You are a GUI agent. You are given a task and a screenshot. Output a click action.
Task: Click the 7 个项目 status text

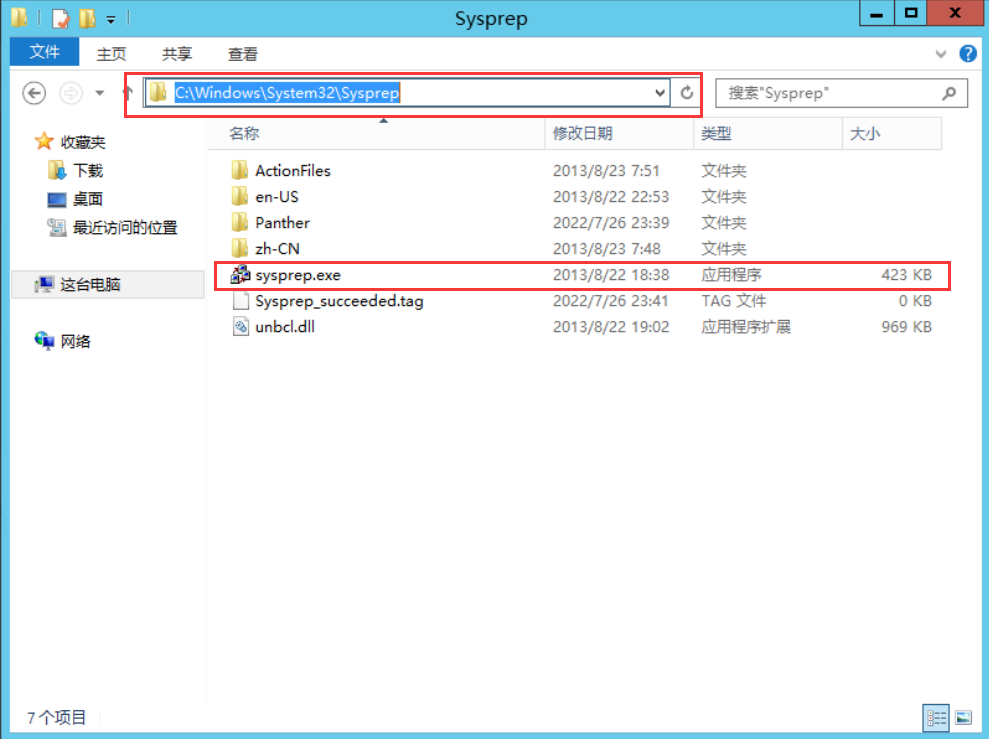click(x=56, y=717)
